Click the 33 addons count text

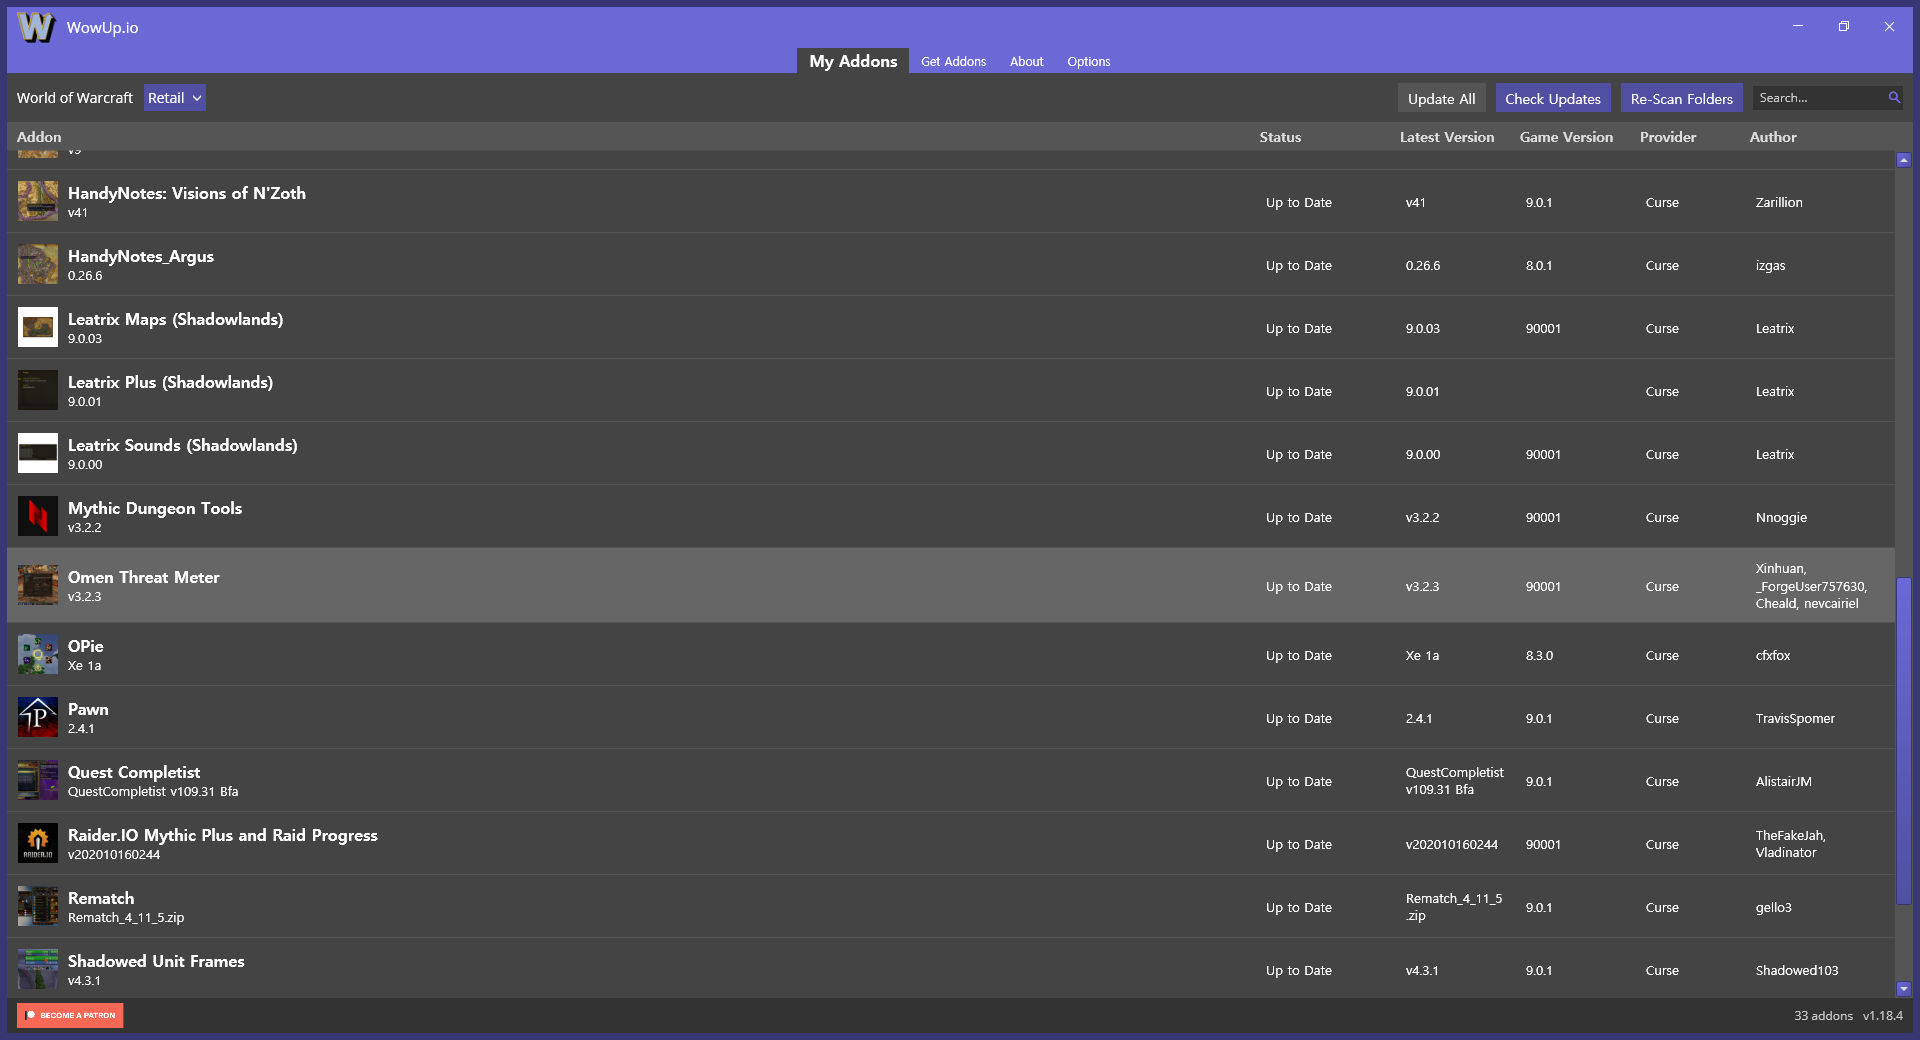[1823, 1015]
